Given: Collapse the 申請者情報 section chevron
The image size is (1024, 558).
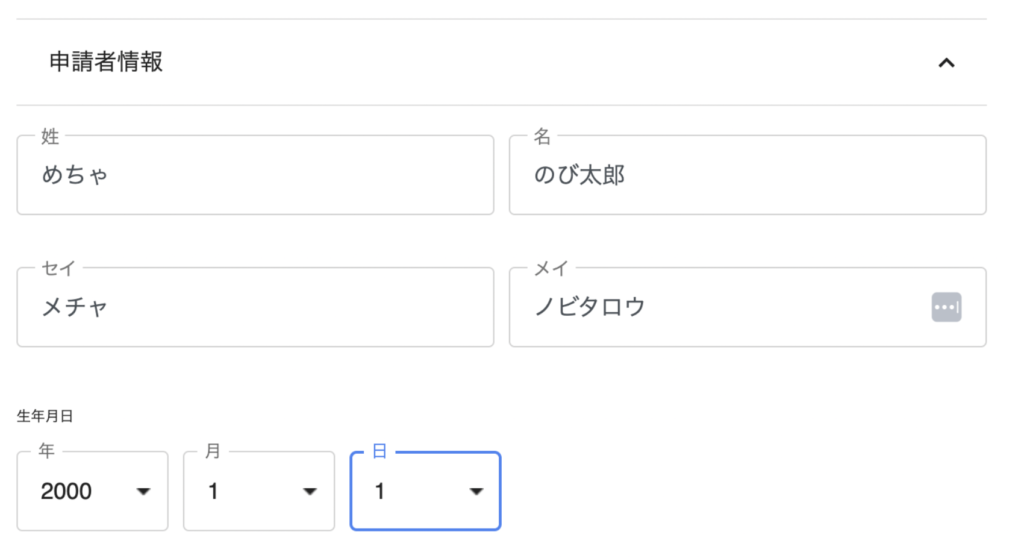Looking at the screenshot, I should point(946,63).
